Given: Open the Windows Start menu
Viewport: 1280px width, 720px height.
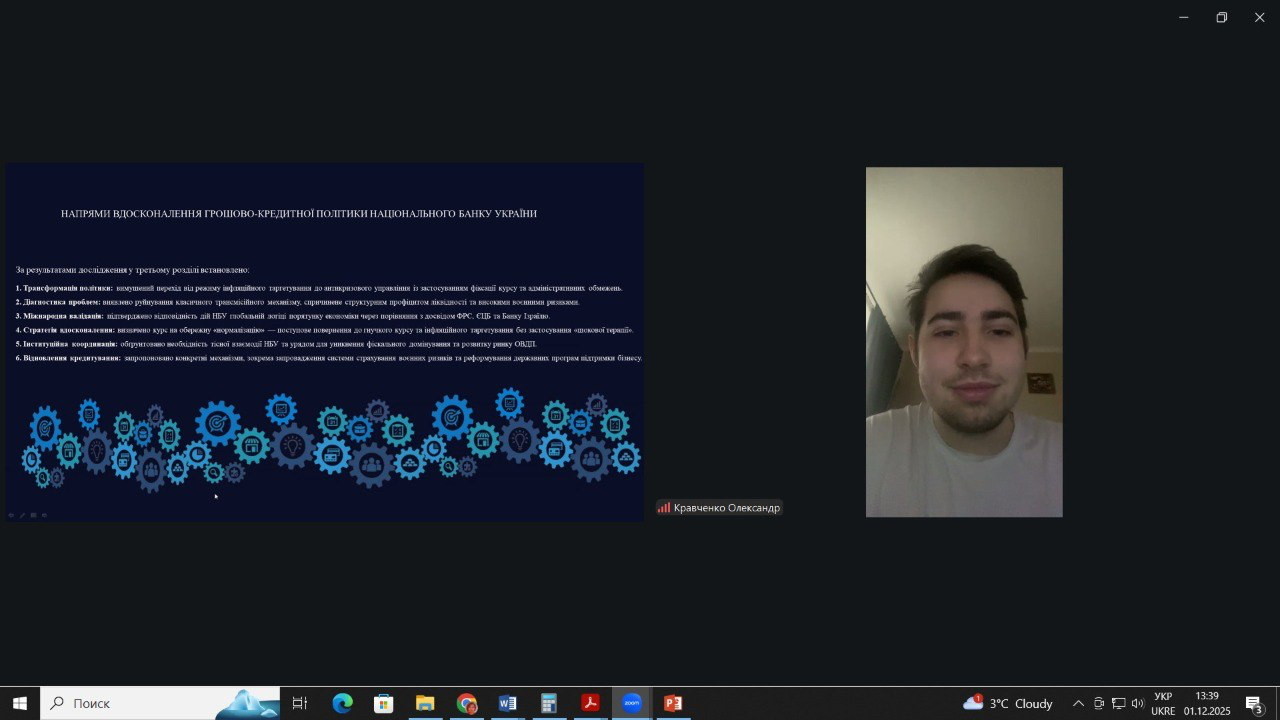Looking at the screenshot, I should [19, 703].
